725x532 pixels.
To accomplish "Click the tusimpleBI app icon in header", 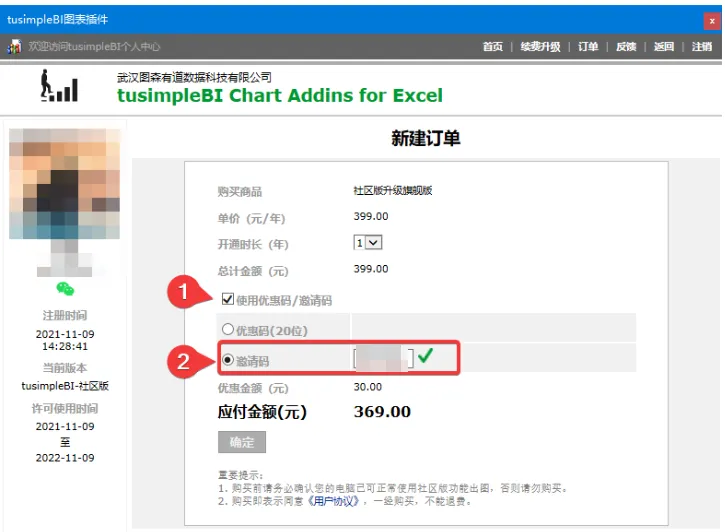I will tap(14, 46).
